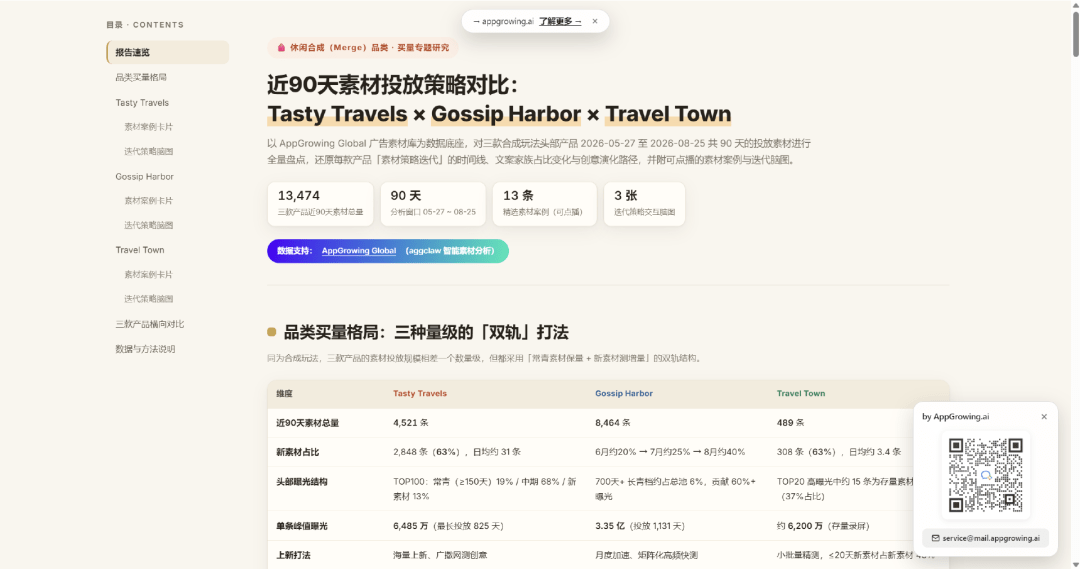Open 素材案例卡片 under Tasty Travels
The height and width of the screenshot is (569, 1080).
pyautogui.click(x=148, y=127)
